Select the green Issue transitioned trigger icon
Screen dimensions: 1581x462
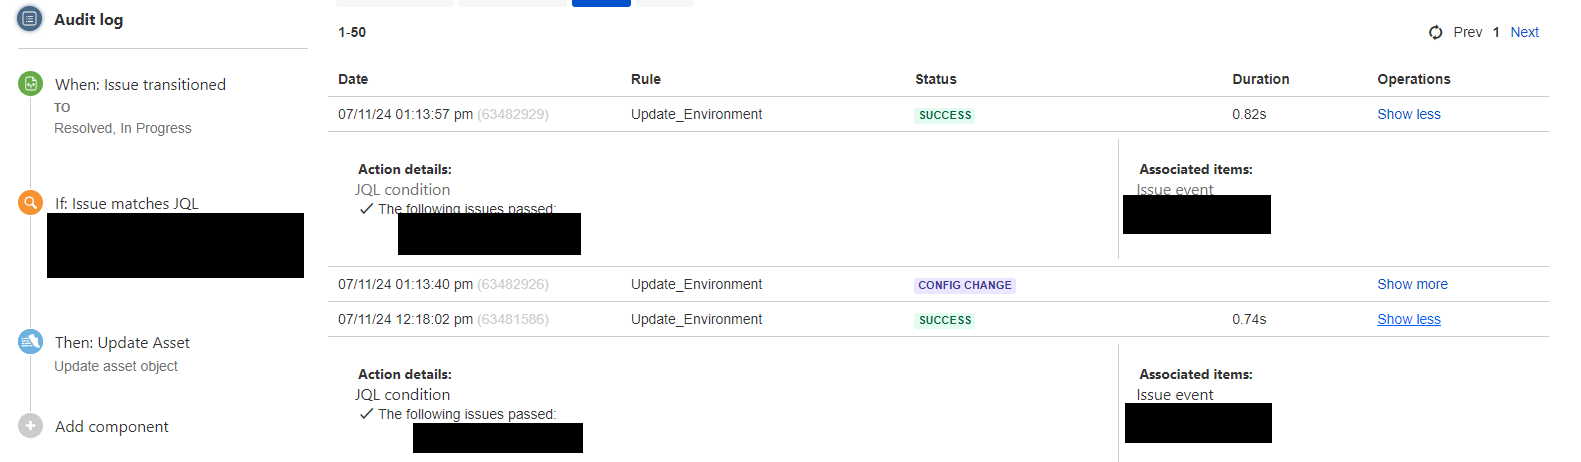[x=30, y=84]
